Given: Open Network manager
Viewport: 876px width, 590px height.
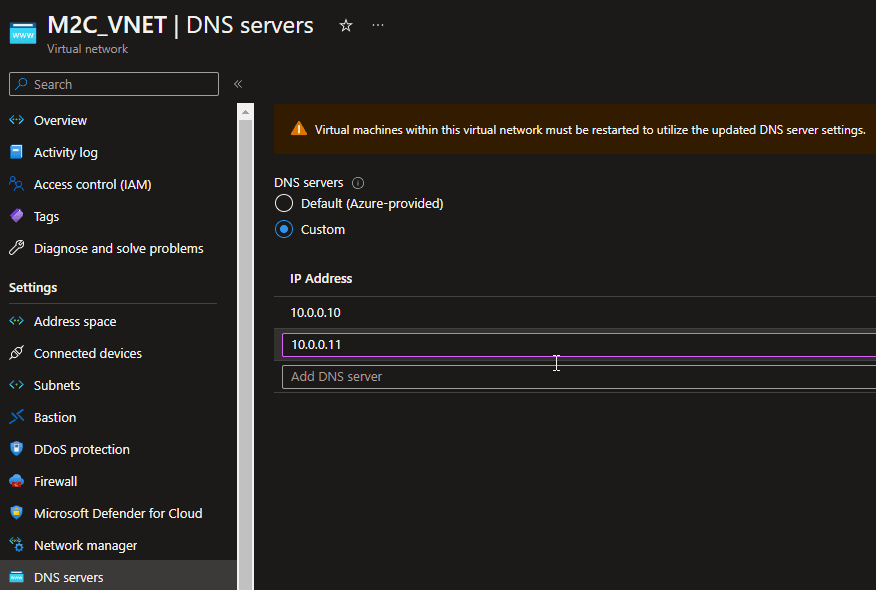Looking at the screenshot, I should coord(85,545).
